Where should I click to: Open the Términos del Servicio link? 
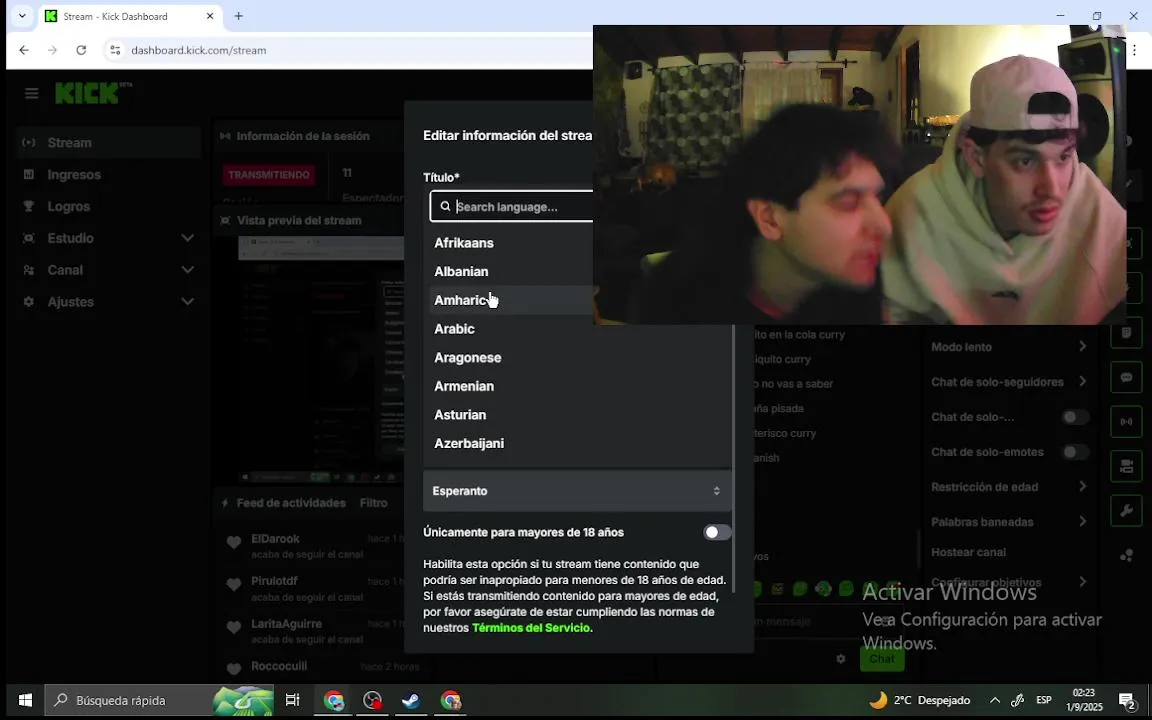(530, 628)
